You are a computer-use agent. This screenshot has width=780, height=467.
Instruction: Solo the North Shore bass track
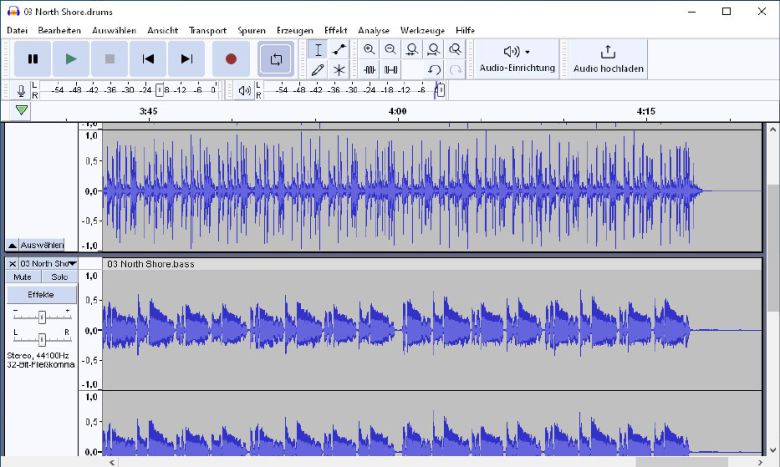59,277
